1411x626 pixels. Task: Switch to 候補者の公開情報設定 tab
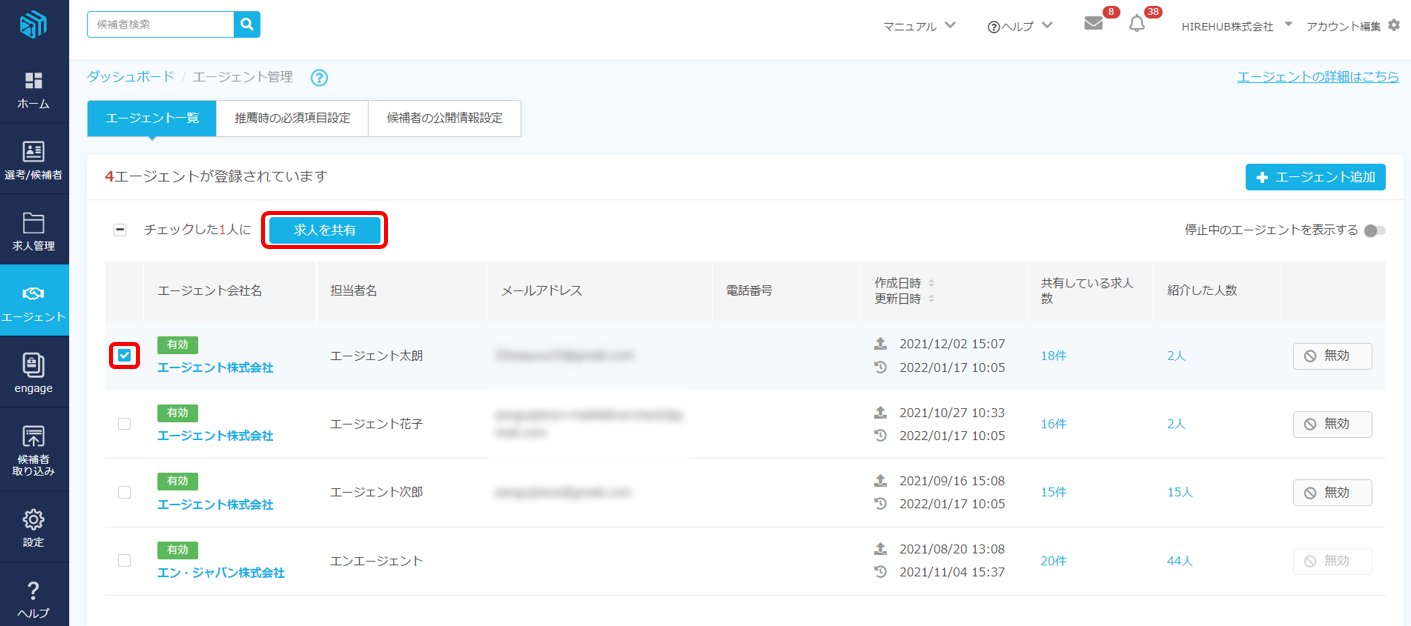pyautogui.click(x=444, y=118)
